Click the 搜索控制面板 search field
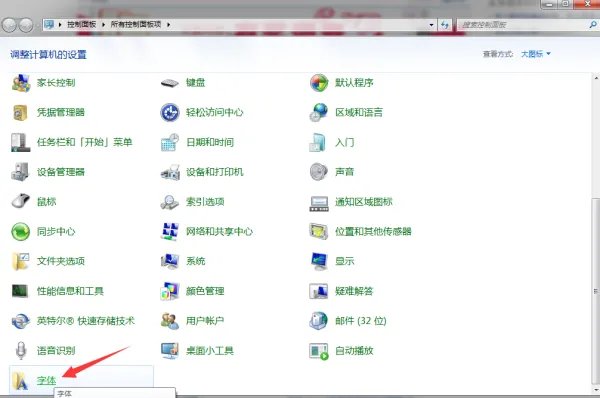The height and width of the screenshot is (398, 600). click(x=527, y=25)
